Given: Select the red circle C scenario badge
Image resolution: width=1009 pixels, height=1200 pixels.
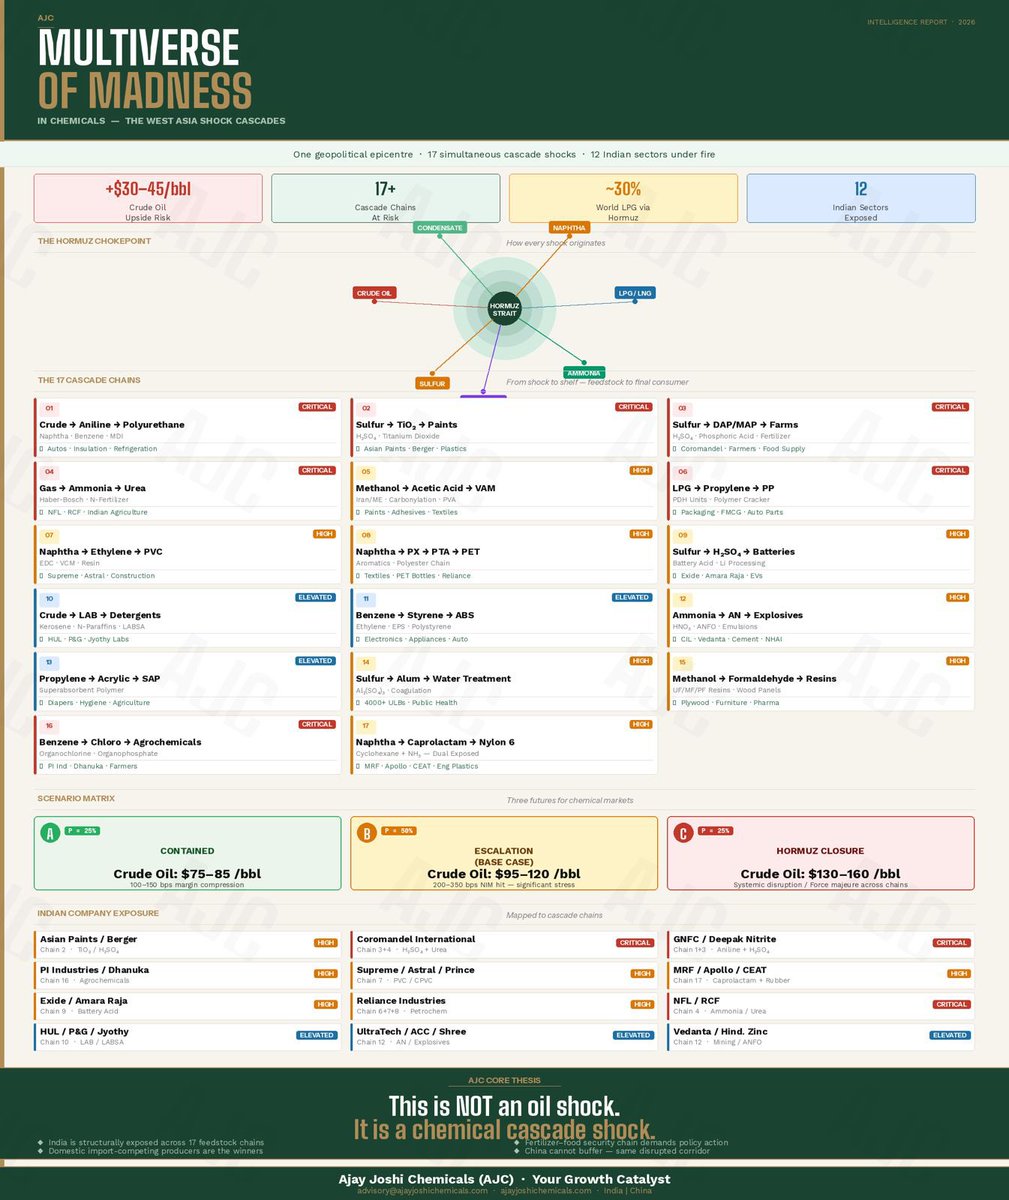Looking at the screenshot, I should click(x=684, y=832).
